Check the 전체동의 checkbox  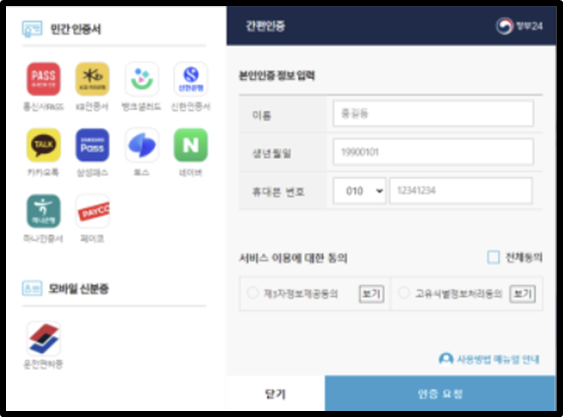click(493, 257)
